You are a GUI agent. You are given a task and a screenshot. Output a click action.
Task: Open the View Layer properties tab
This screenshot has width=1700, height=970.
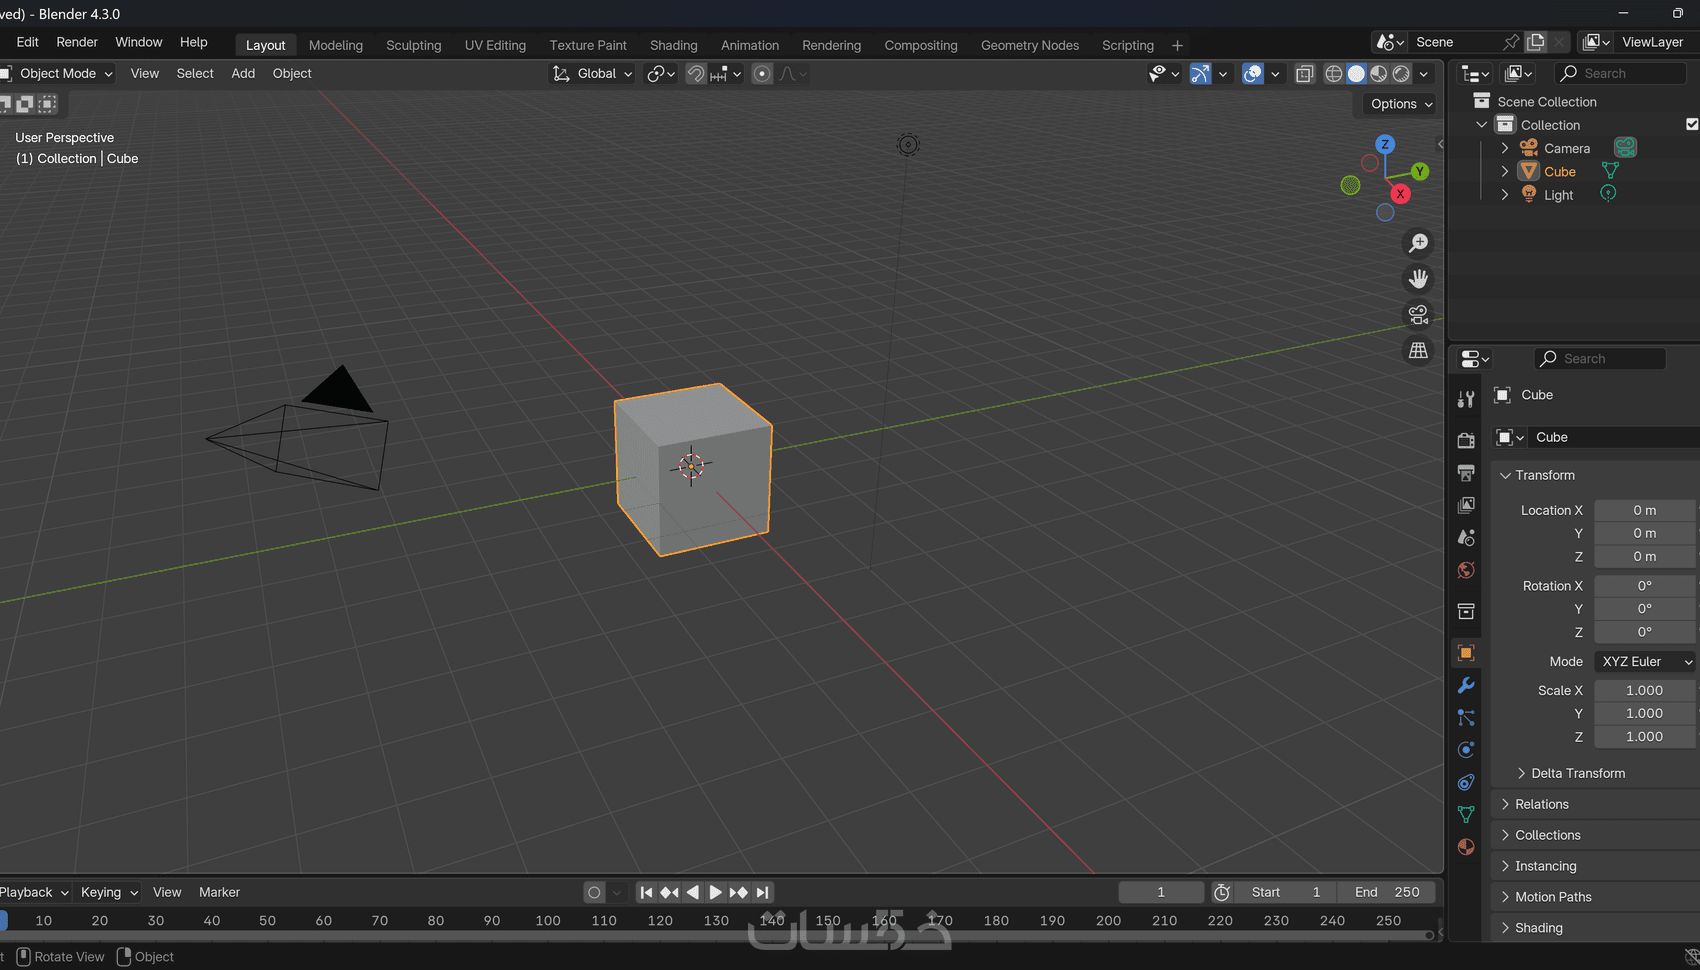pos(1466,505)
